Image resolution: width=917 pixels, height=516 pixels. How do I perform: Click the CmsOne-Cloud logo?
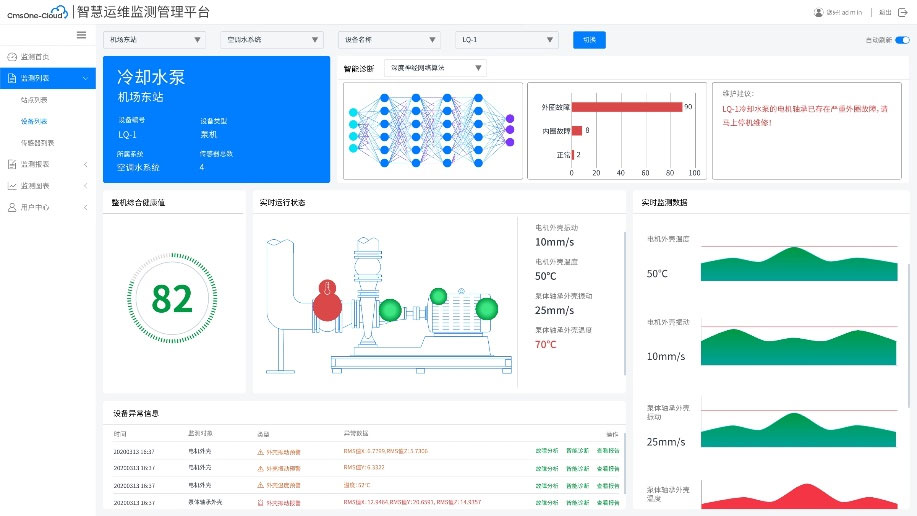click(36, 12)
